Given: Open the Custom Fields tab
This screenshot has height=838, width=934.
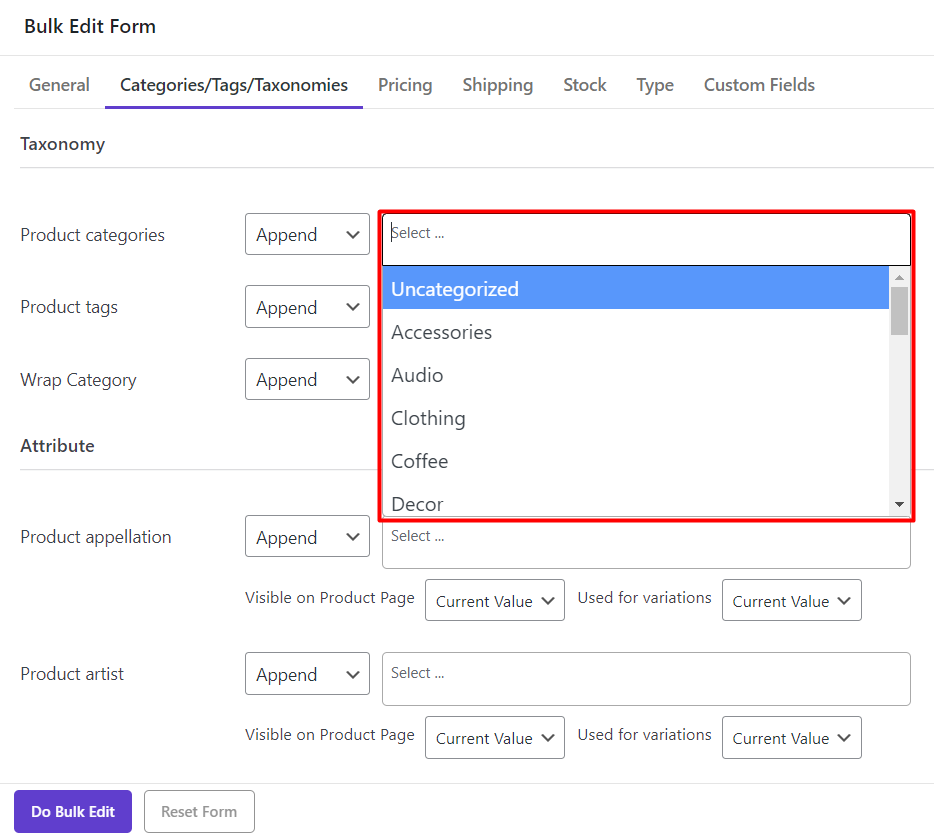Looking at the screenshot, I should pos(759,85).
